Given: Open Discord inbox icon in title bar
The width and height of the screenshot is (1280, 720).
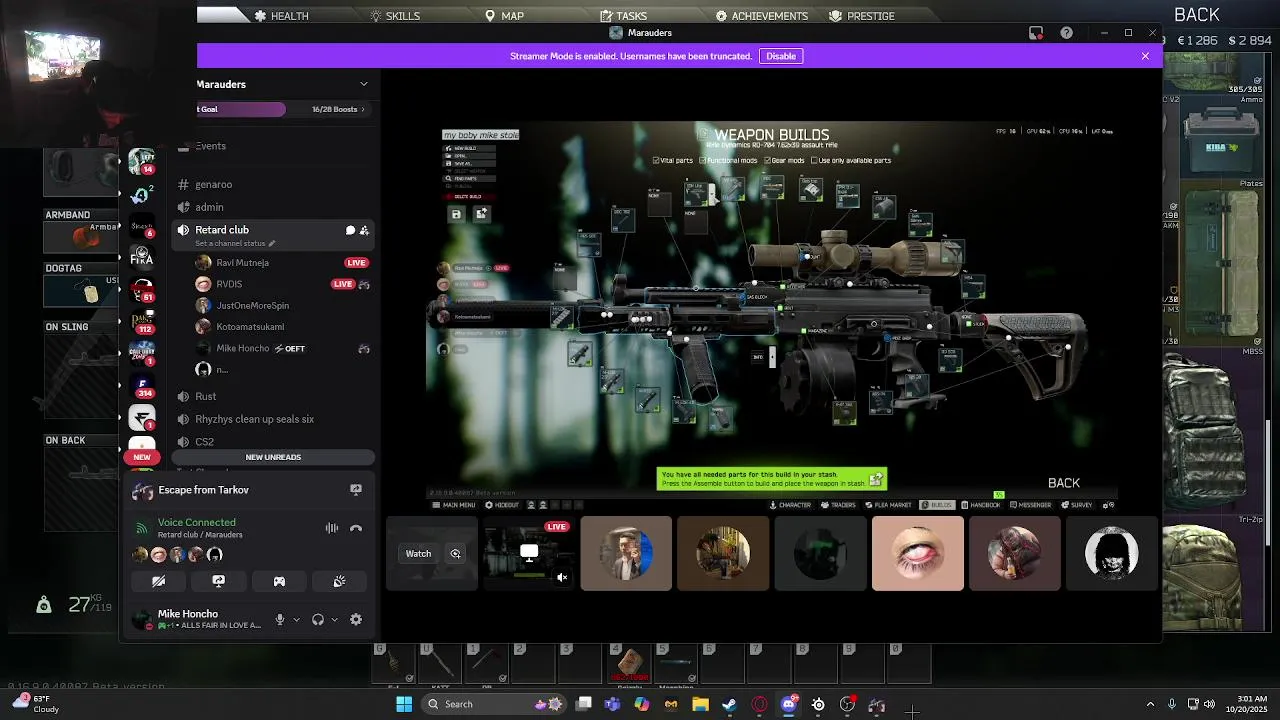Looking at the screenshot, I should [1036, 33].
